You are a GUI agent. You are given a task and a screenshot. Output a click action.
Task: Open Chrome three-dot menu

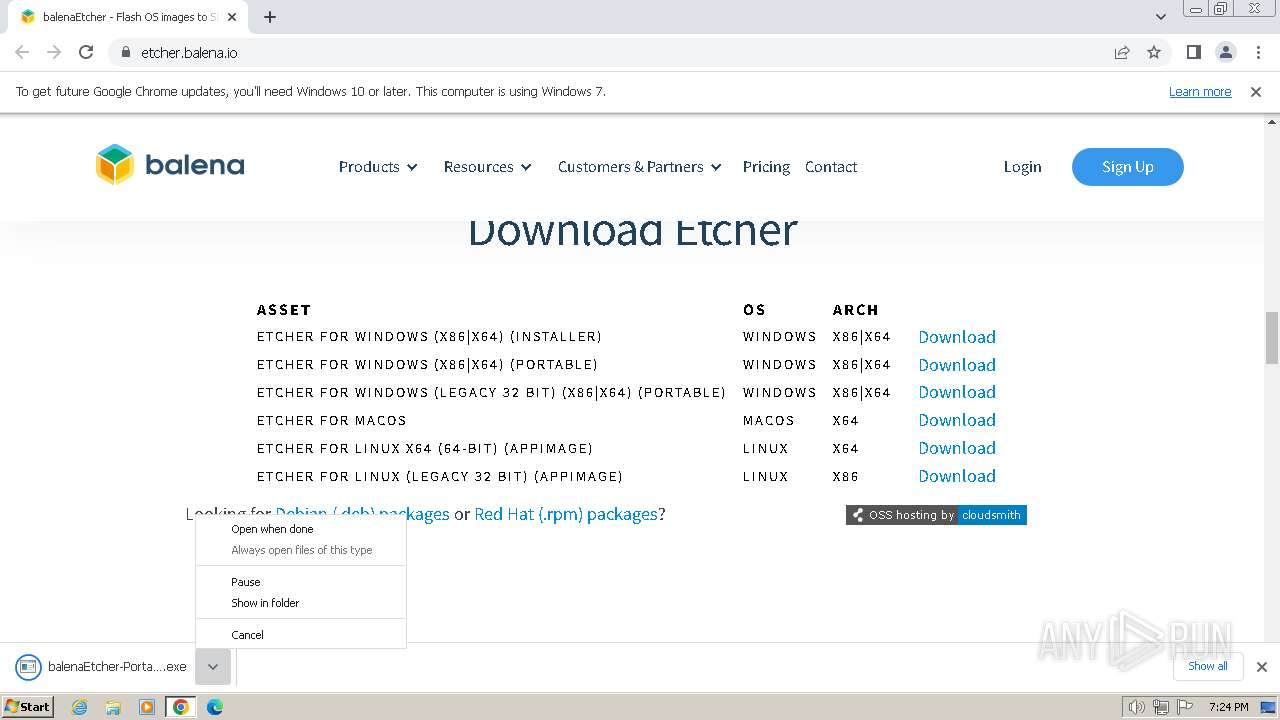(1258, 52)
